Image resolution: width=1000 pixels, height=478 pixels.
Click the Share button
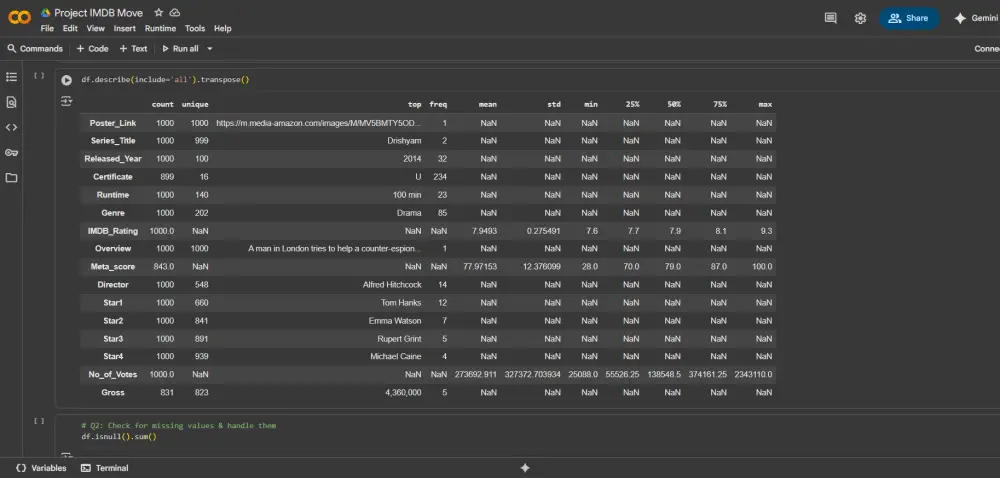(908, 18)
